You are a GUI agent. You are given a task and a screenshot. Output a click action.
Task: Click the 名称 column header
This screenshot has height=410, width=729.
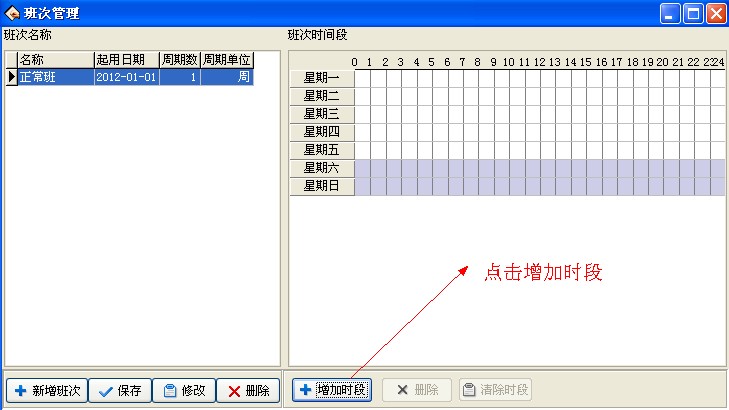tap(56, 60)
